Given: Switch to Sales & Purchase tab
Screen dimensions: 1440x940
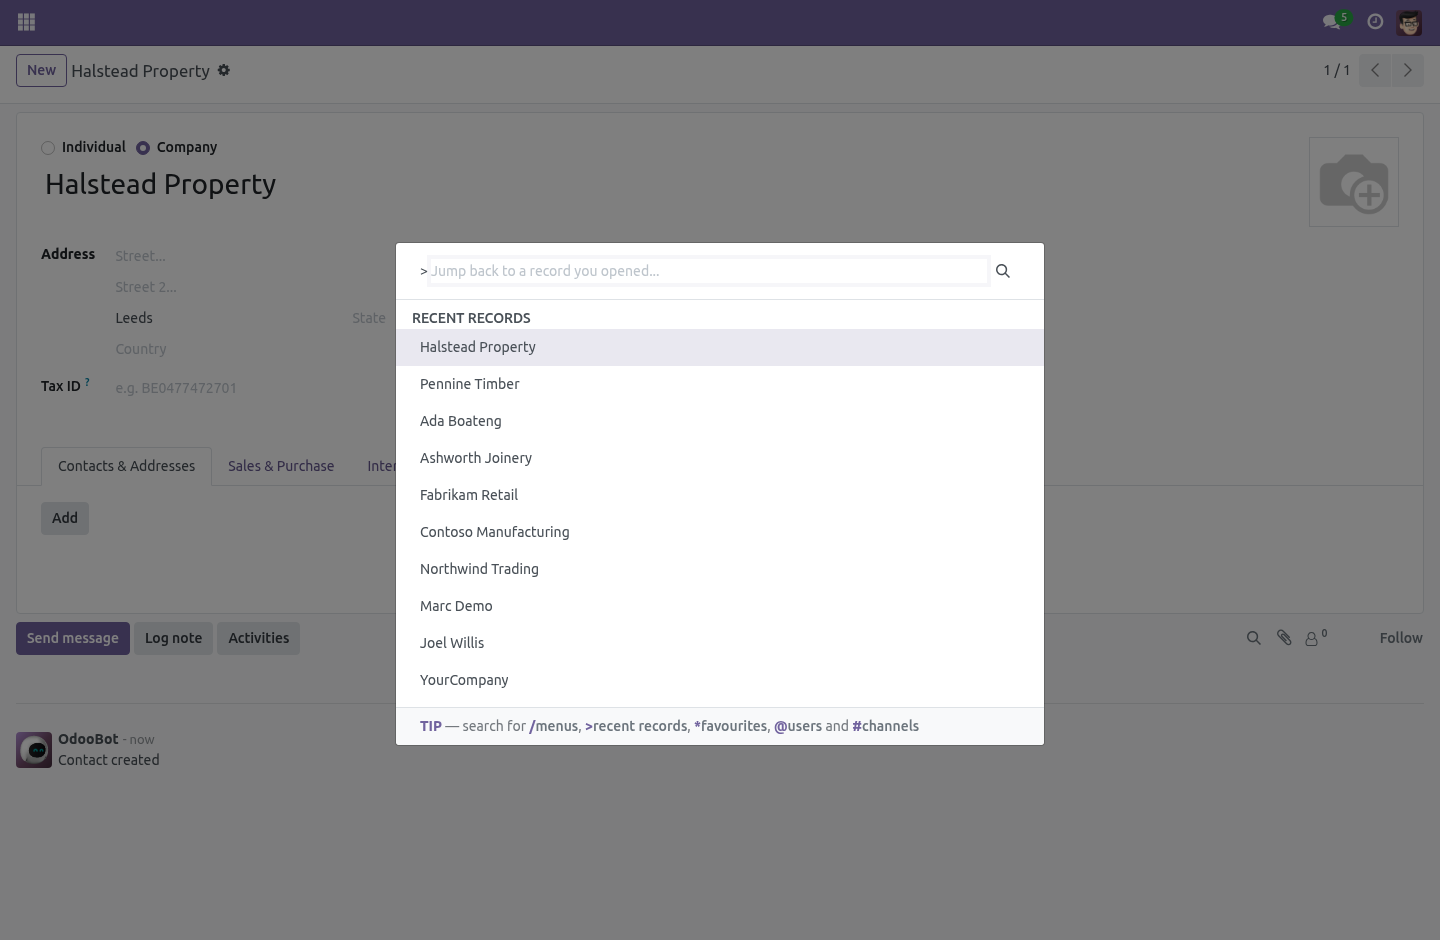Looking at the screenshot, I should [x=281, y=466].
